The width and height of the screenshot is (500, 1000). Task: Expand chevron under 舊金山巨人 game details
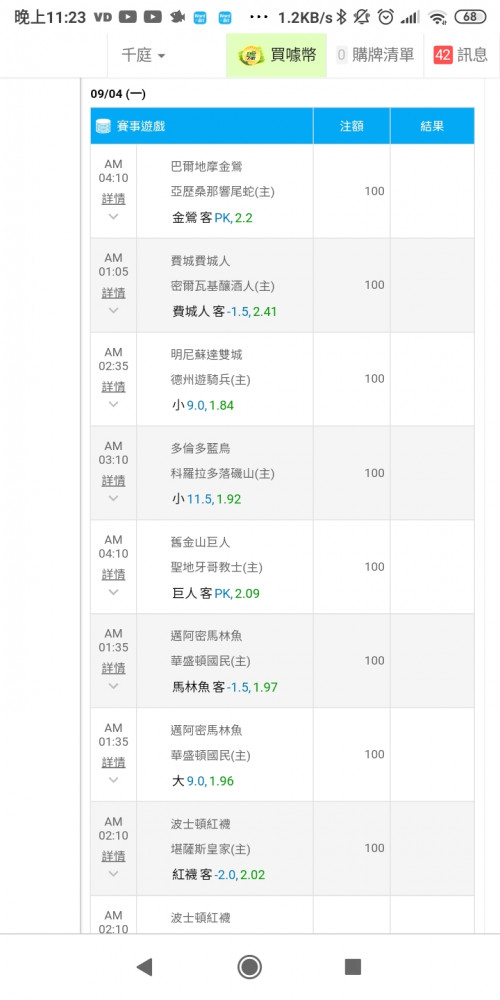click(x=114, y=592)
